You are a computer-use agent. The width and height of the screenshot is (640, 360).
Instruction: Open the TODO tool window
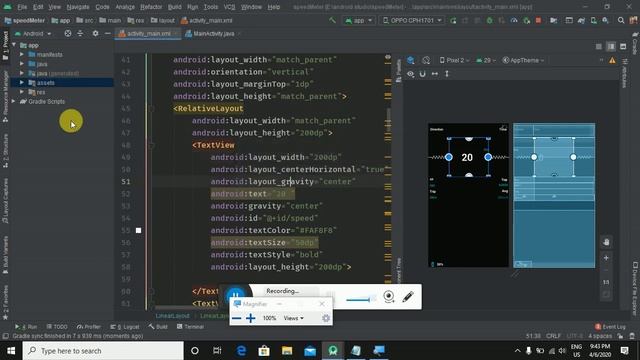point(57,327)
